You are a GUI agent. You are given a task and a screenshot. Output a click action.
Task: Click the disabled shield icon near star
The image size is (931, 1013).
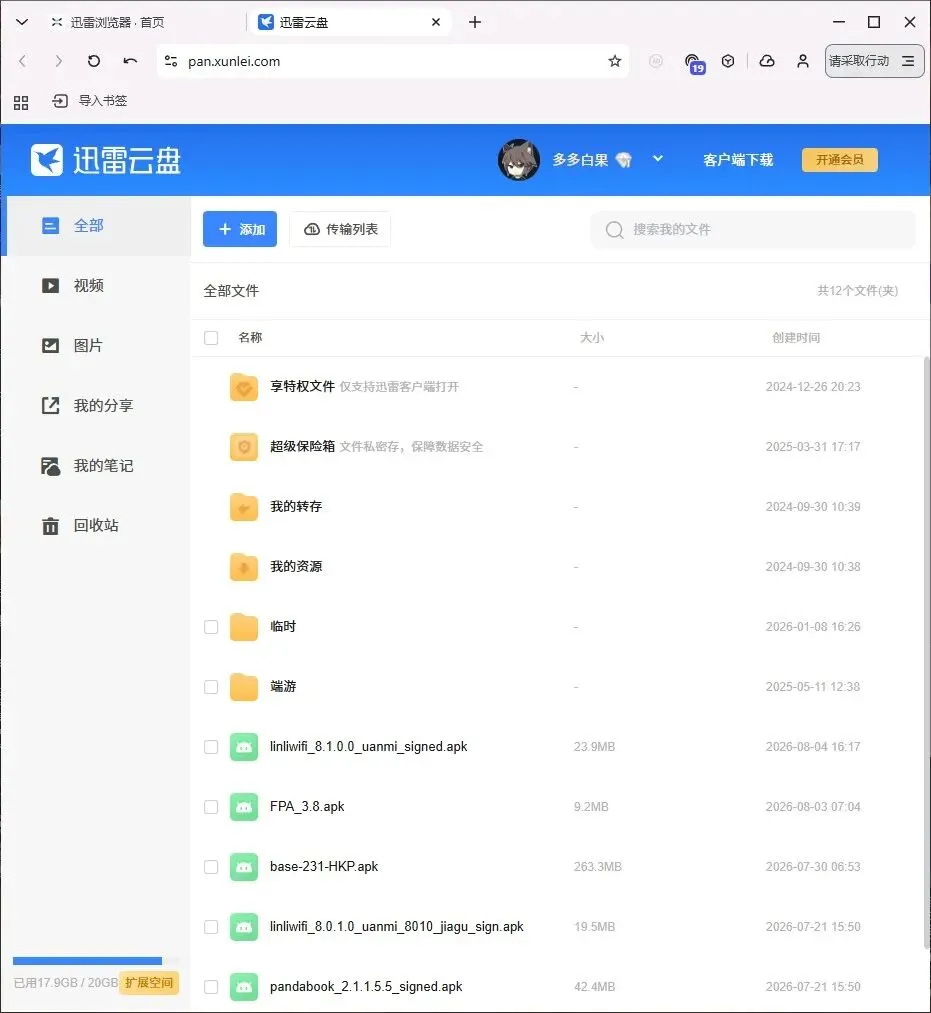656,61
